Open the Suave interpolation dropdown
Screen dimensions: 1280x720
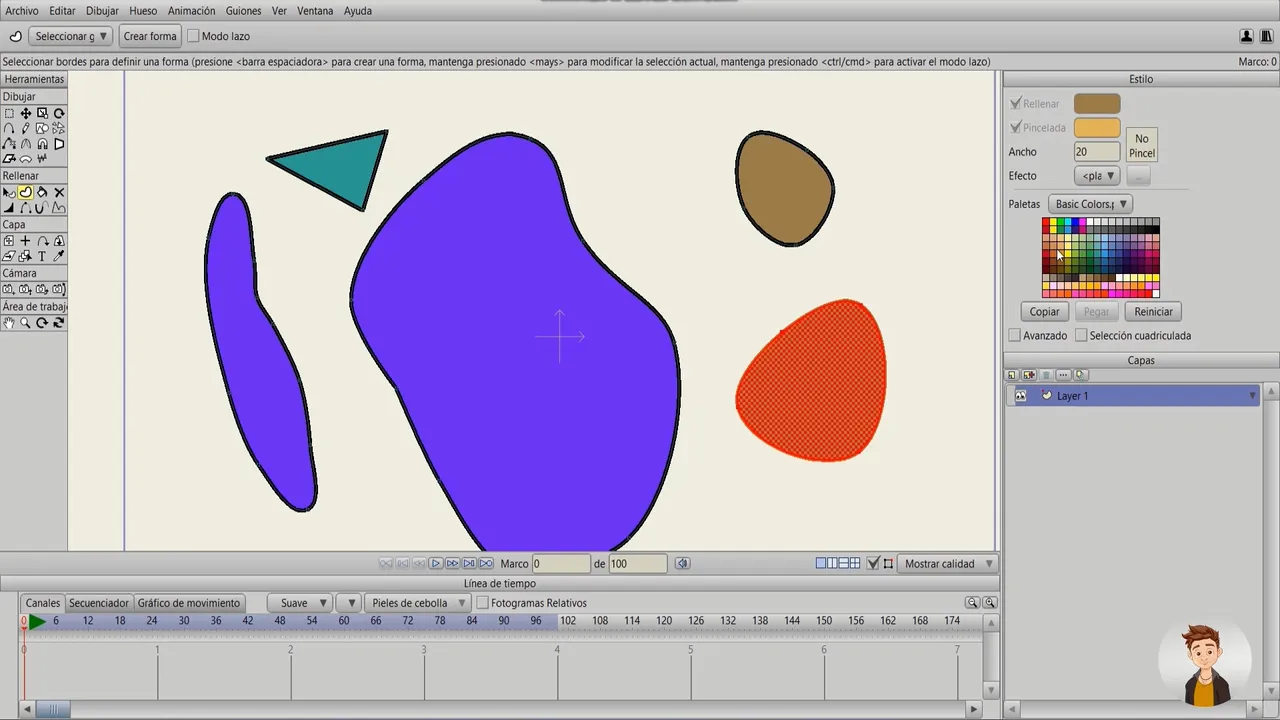(x=299, y=603)
